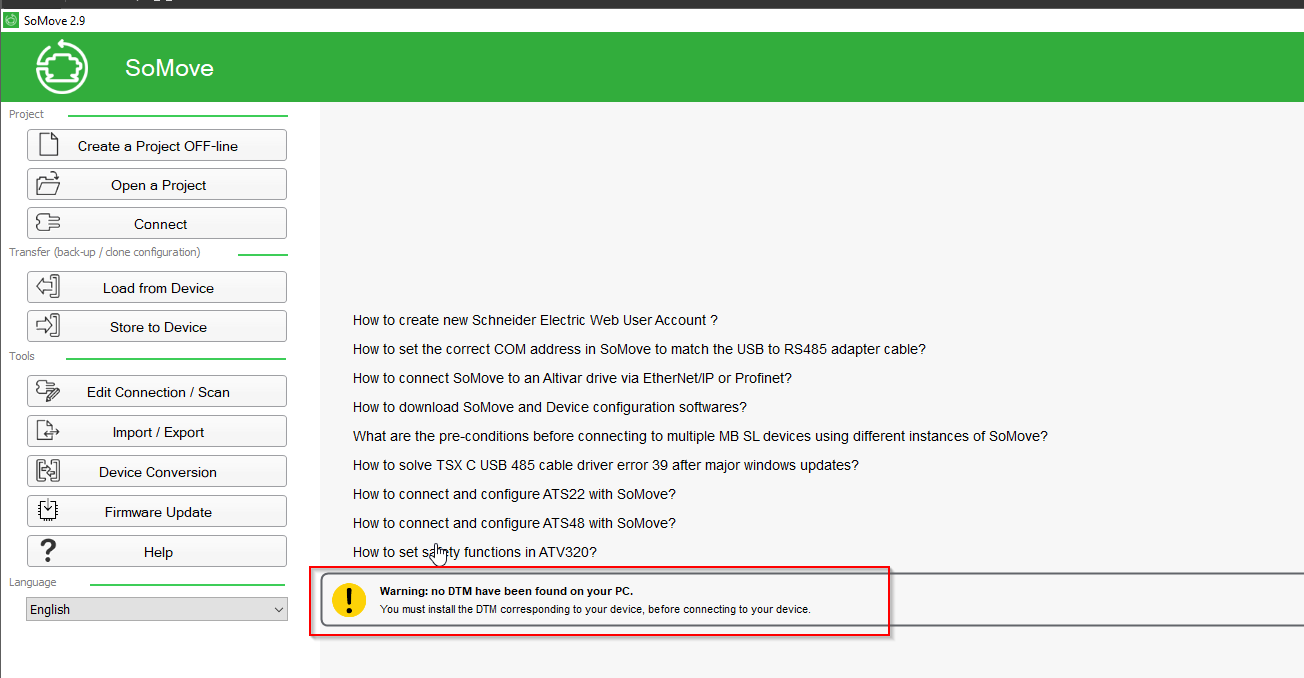Click the SoMove 2.9 title bar icon
Viewport: 1304px width, 678px height.
click(x=11, y=20)
